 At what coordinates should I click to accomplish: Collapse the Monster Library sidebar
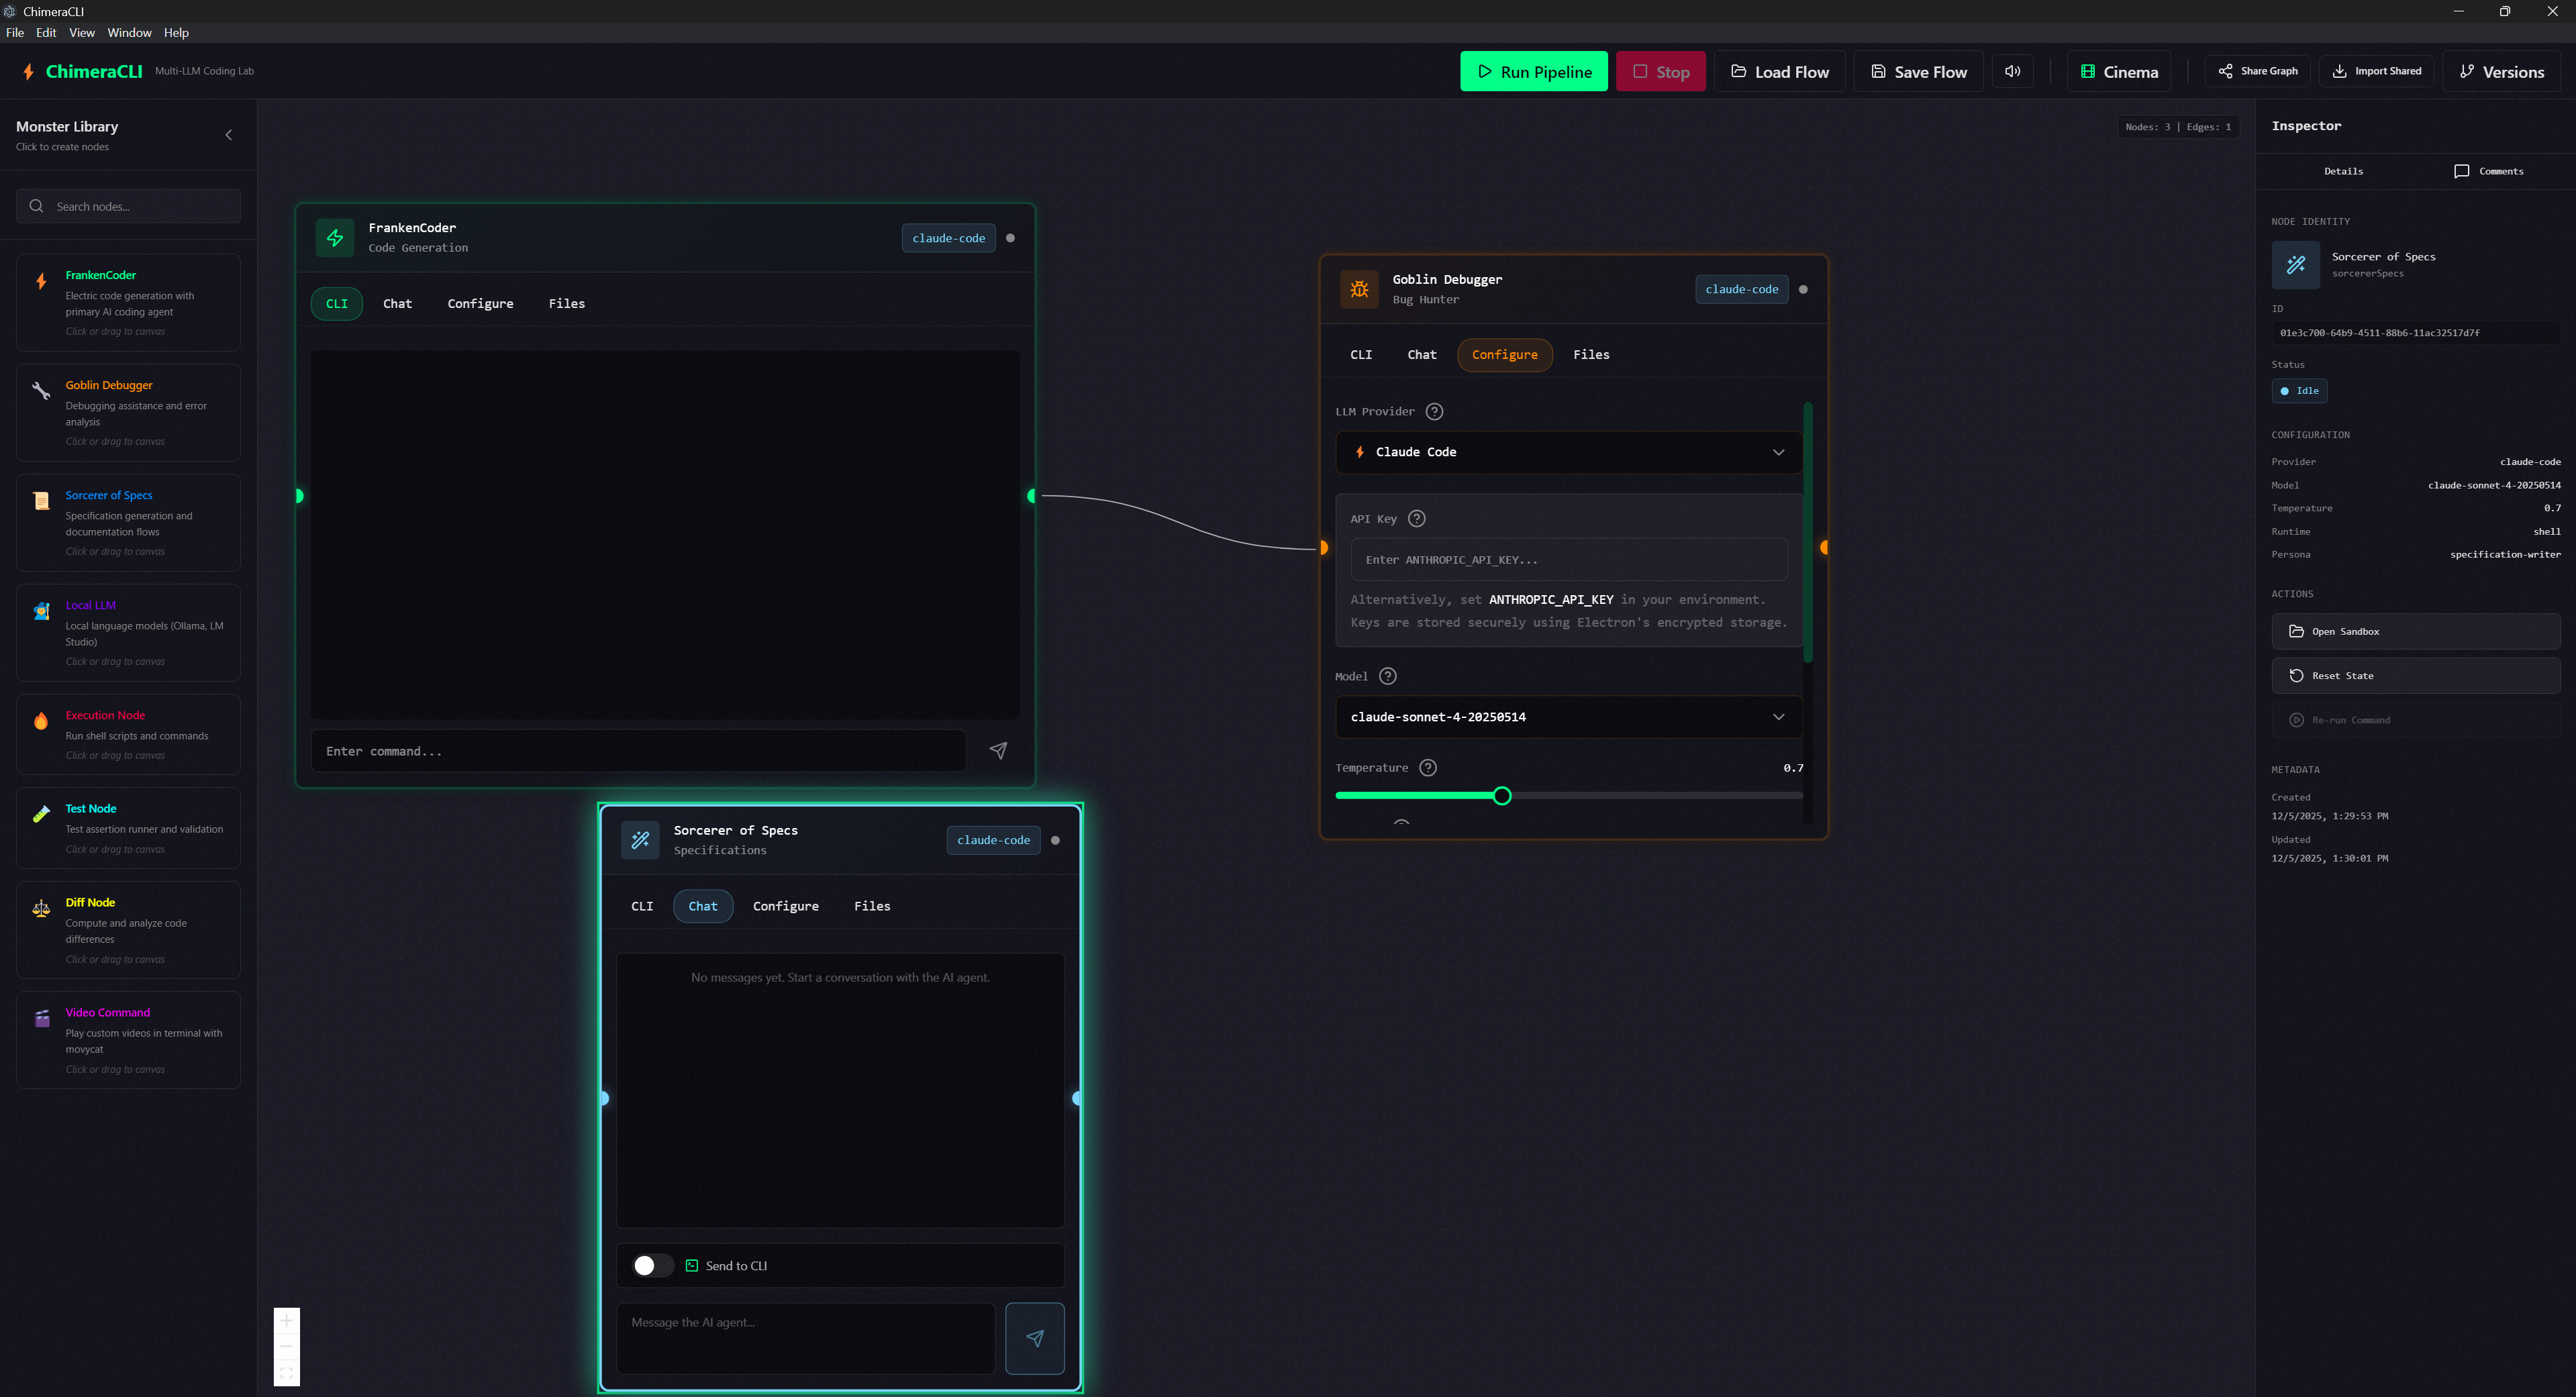[x=229, y=135]
